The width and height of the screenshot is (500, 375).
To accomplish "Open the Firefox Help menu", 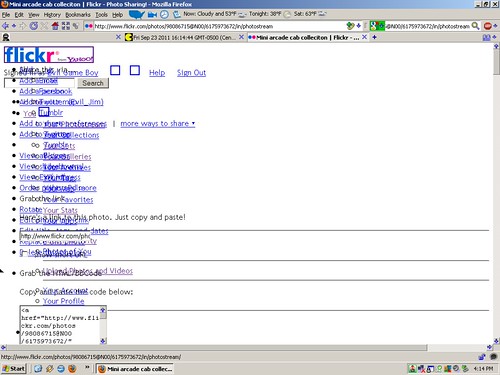I will click(x=117, y=15).
